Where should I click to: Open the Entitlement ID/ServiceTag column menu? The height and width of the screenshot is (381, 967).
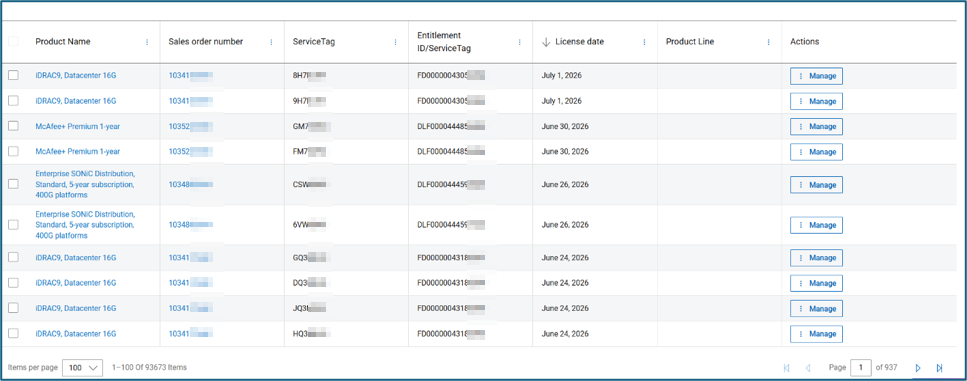coord(519,43)
